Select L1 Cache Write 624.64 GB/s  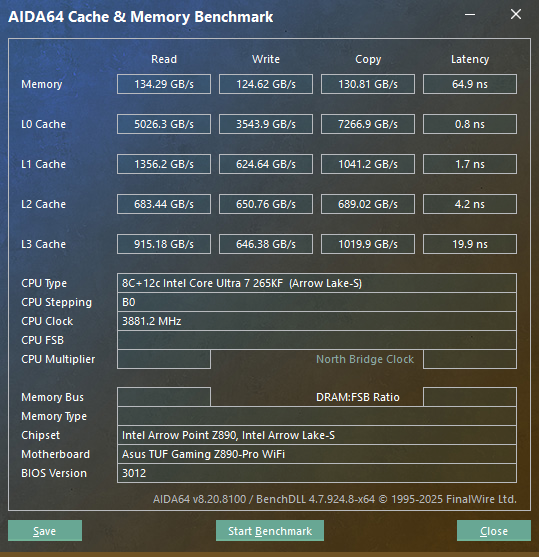266,164
